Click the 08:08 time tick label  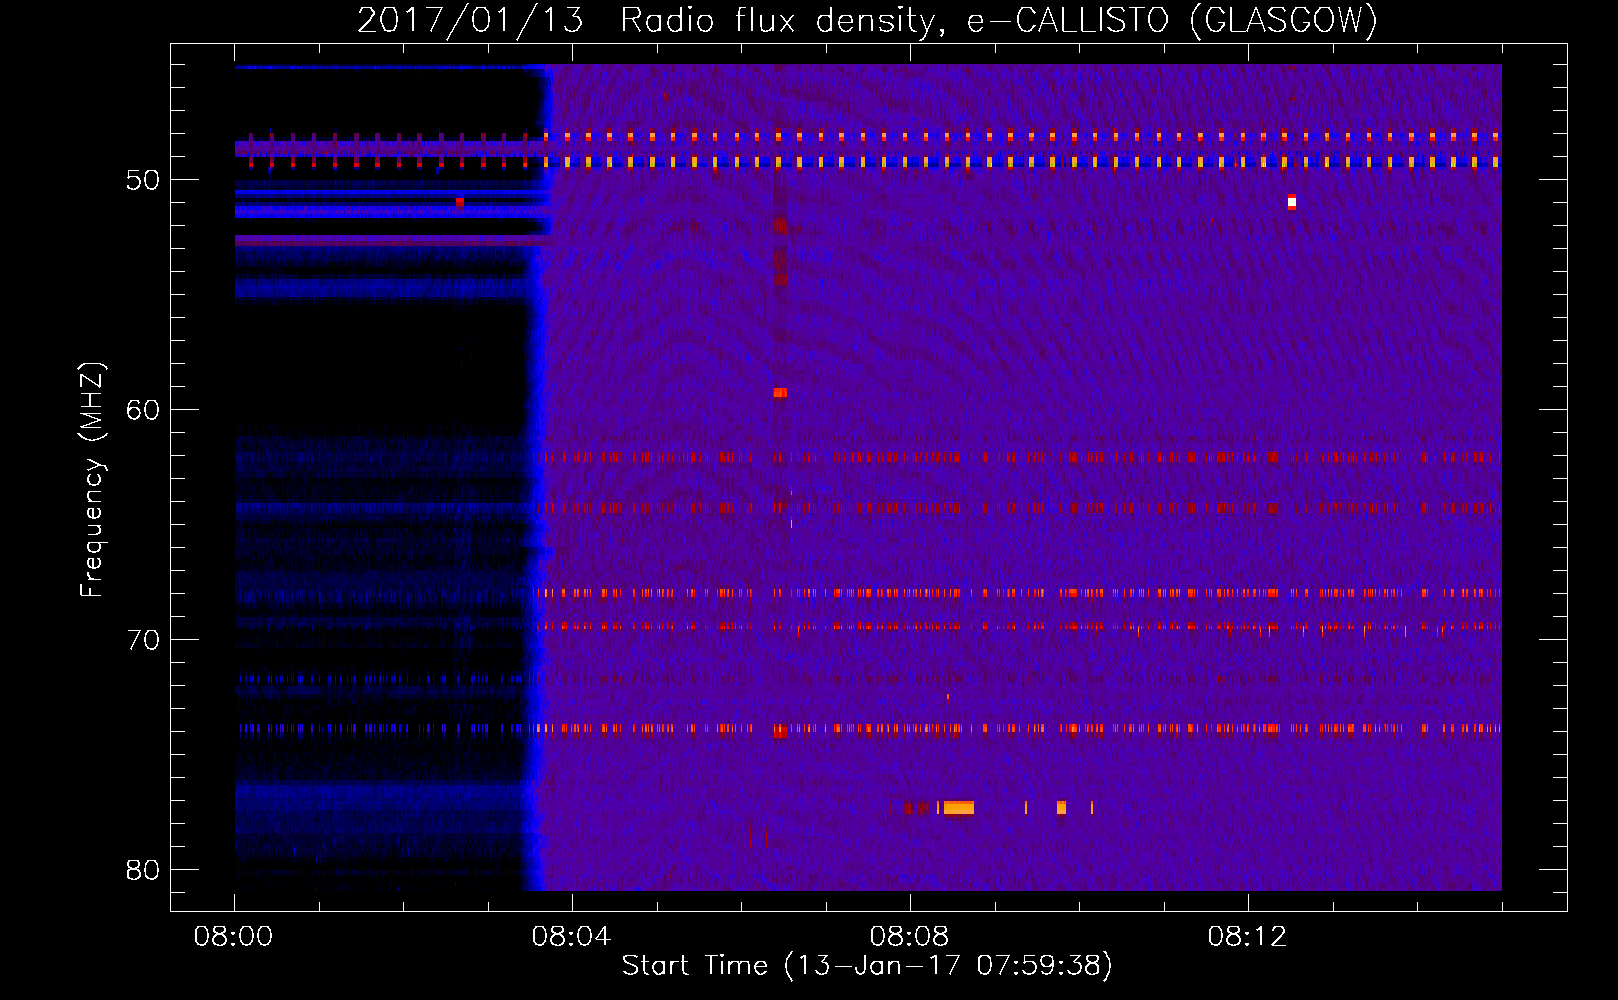tap(909, 937)
